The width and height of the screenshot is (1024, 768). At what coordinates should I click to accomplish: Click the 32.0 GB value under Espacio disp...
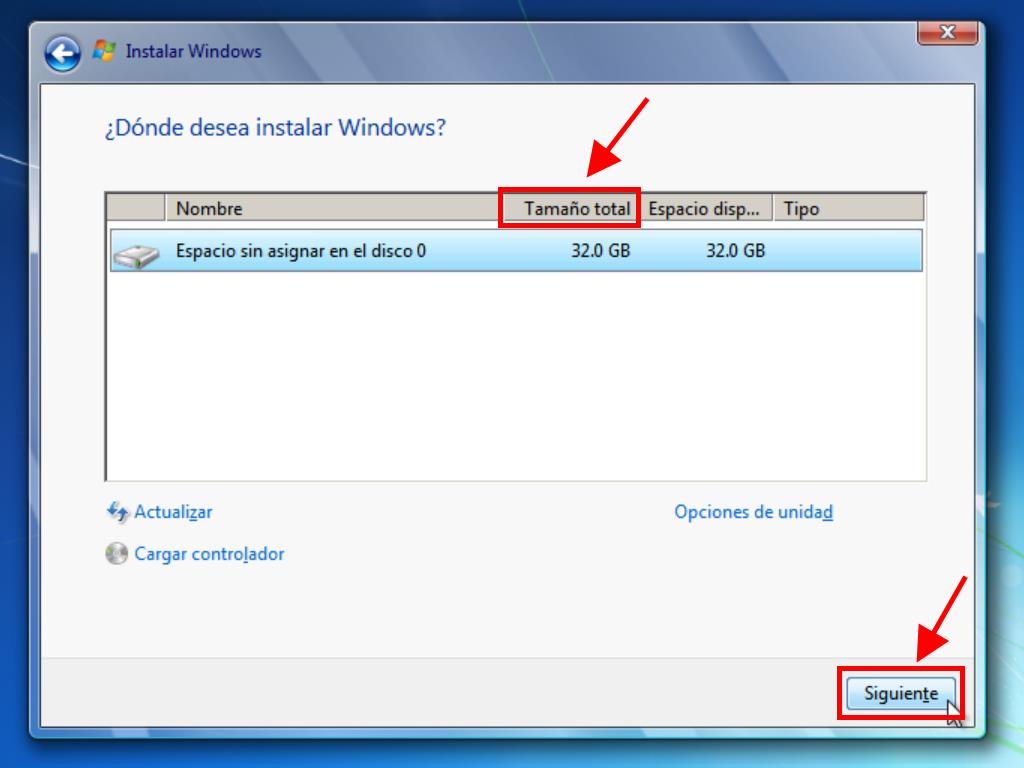coord(735,251)
